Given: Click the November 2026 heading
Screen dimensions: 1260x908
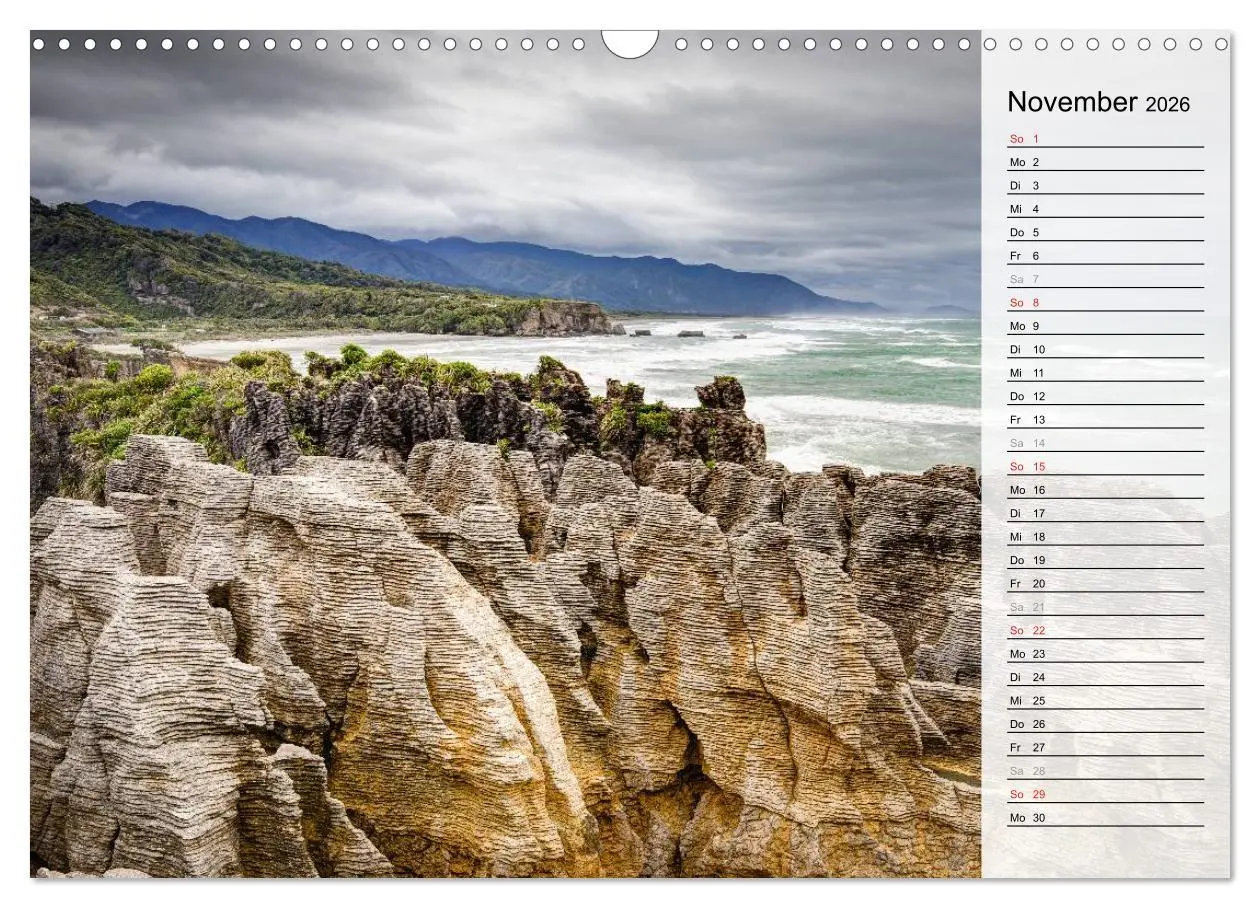Looking at the screenshot, I should (x=1098, y=102).
